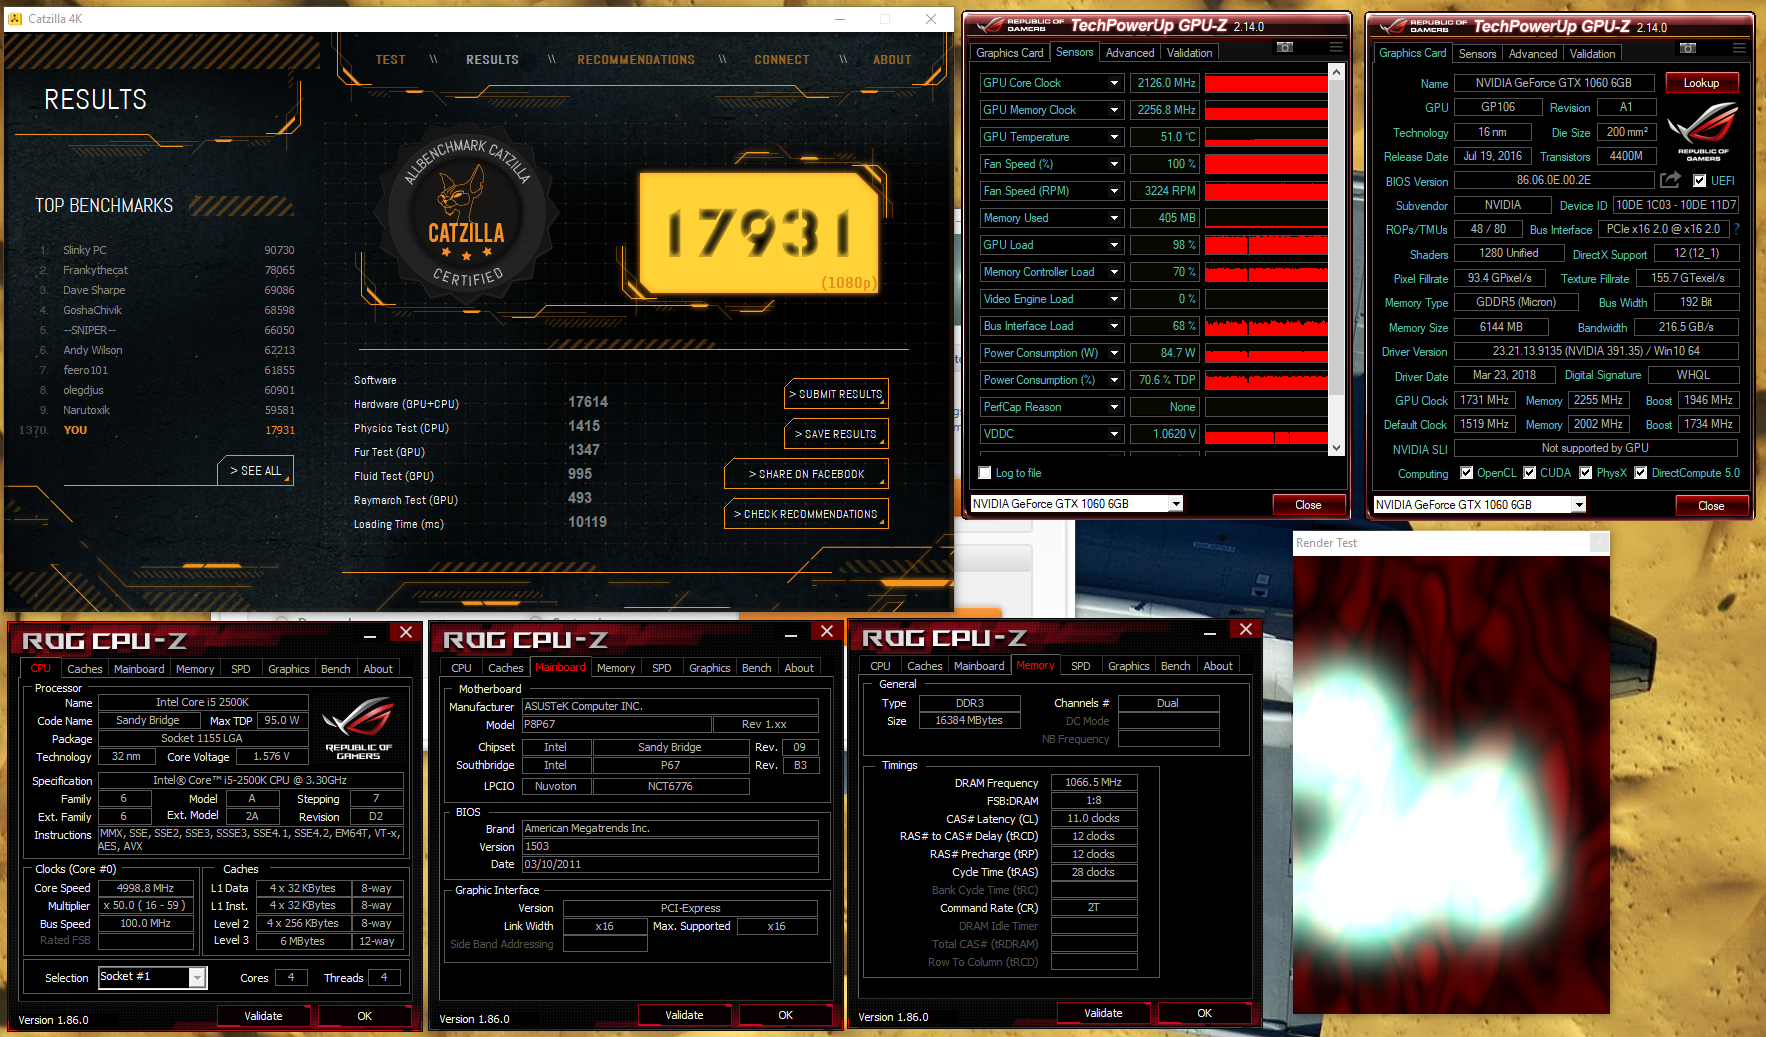This screenshot has height=1037, width=1766.
Task: Click the Catzilla 4K title bar app icon
Action: point(15,18)
